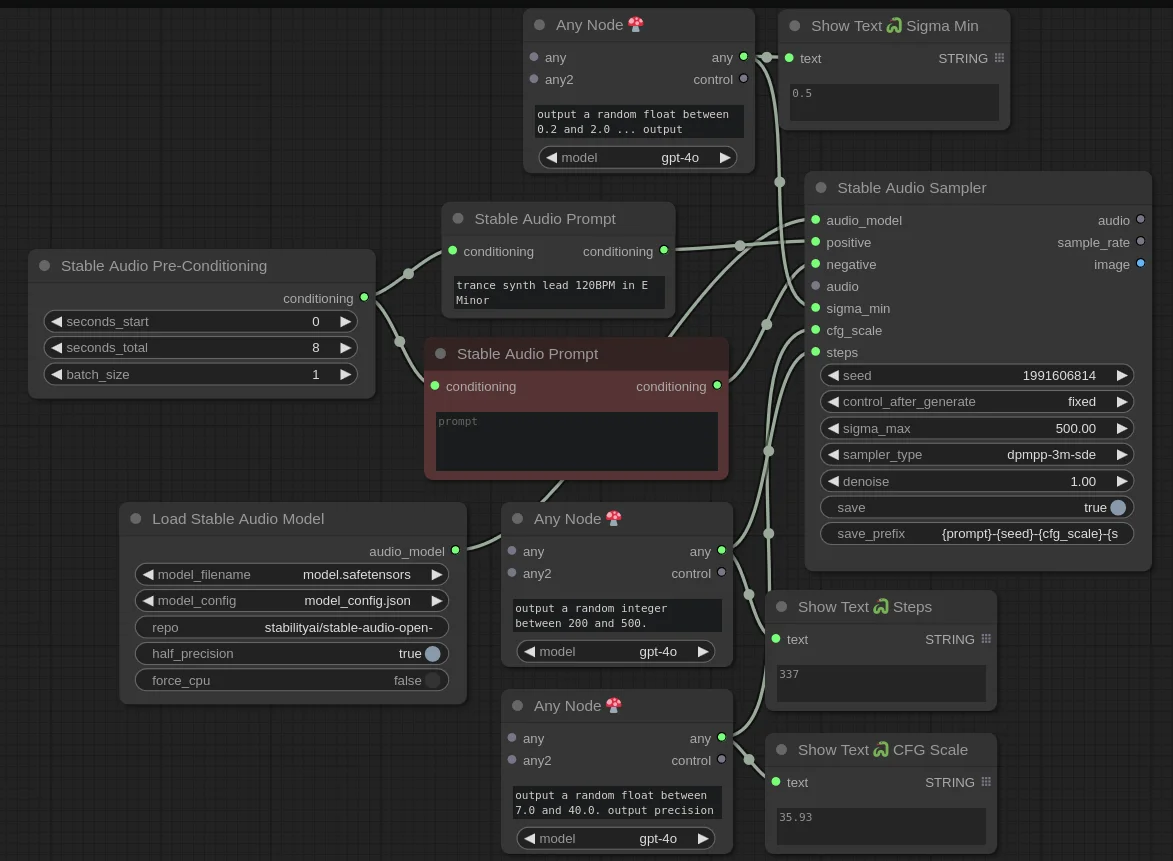Click the sigma_max value 500.00
The height and width of the screenshot is (861, 1173).
pos(1075,429)
